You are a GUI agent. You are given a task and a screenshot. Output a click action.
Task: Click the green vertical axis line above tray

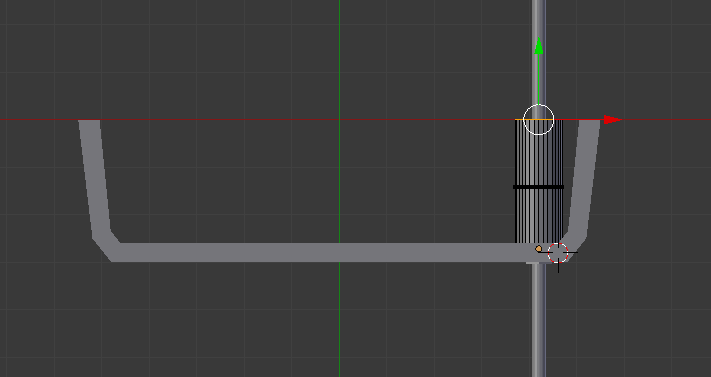pos(340,59)
